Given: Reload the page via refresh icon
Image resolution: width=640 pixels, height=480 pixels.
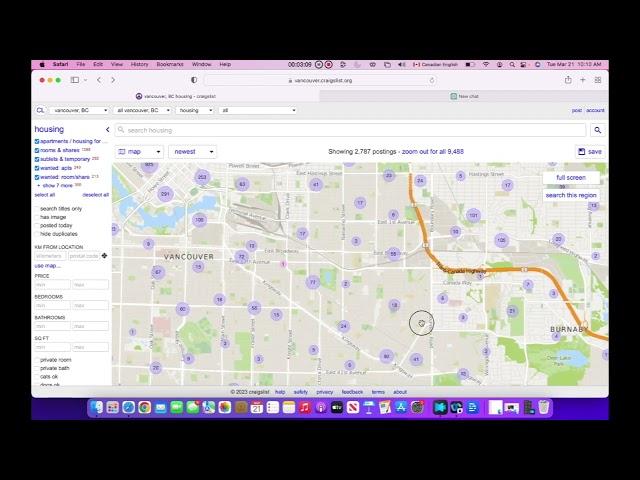Looking at the screenshot, I should click(432, 80).
